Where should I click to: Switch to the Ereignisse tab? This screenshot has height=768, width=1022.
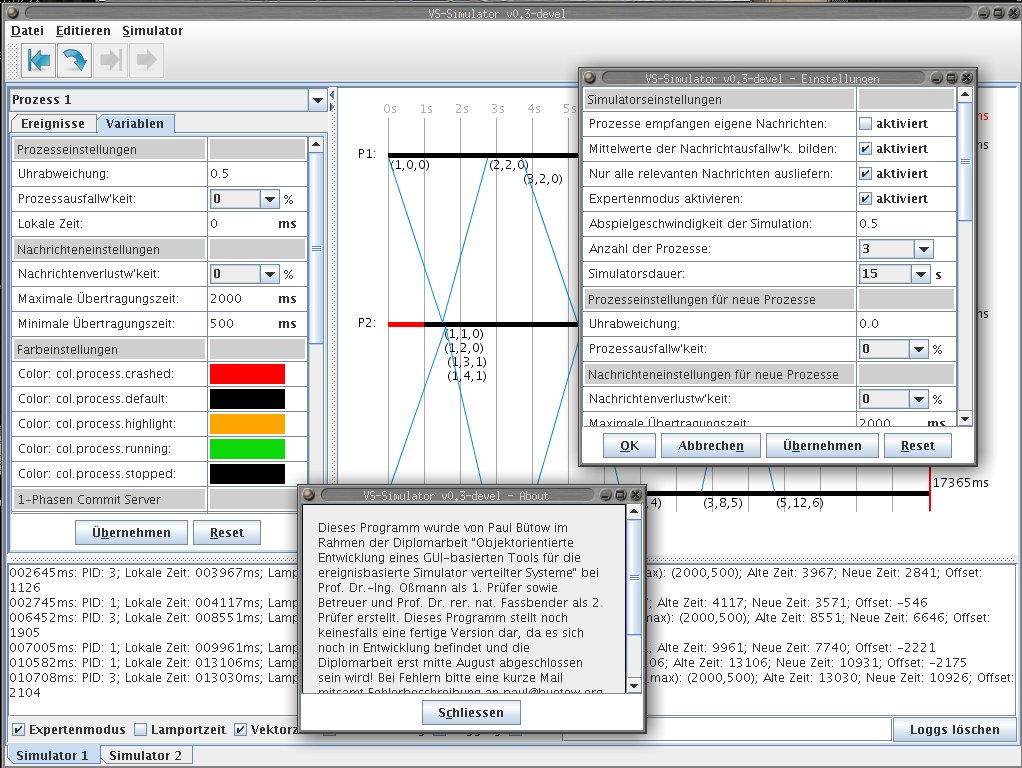pos(54,124)
